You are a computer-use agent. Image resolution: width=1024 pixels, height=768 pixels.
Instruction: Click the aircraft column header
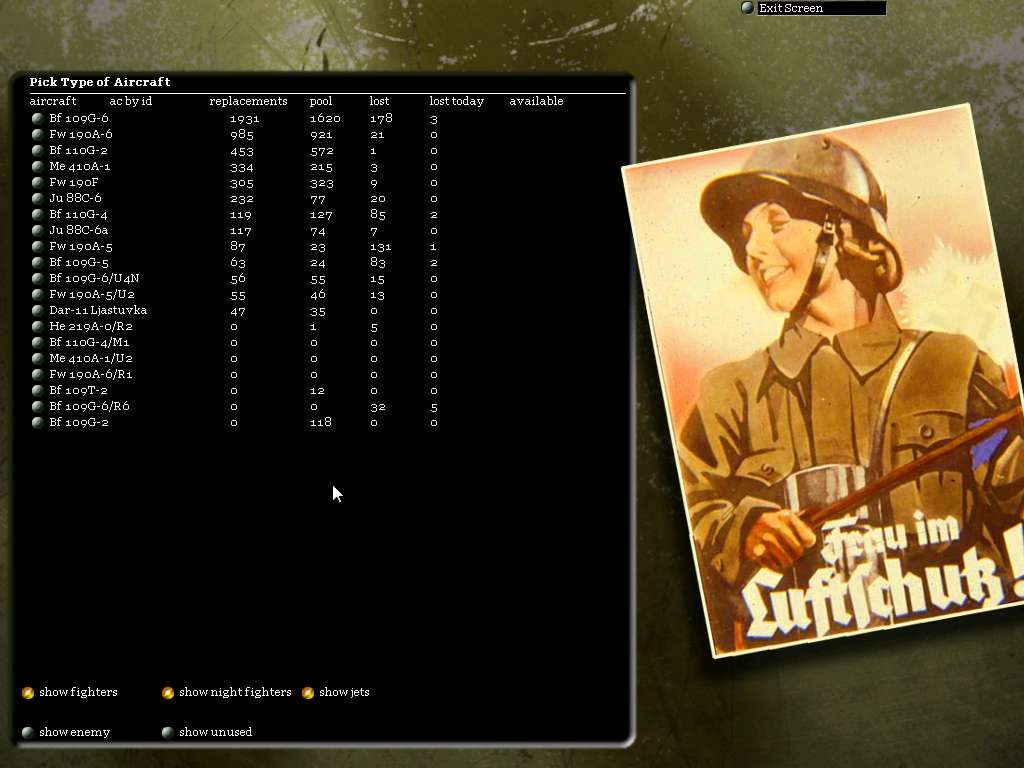click(53, 101)
